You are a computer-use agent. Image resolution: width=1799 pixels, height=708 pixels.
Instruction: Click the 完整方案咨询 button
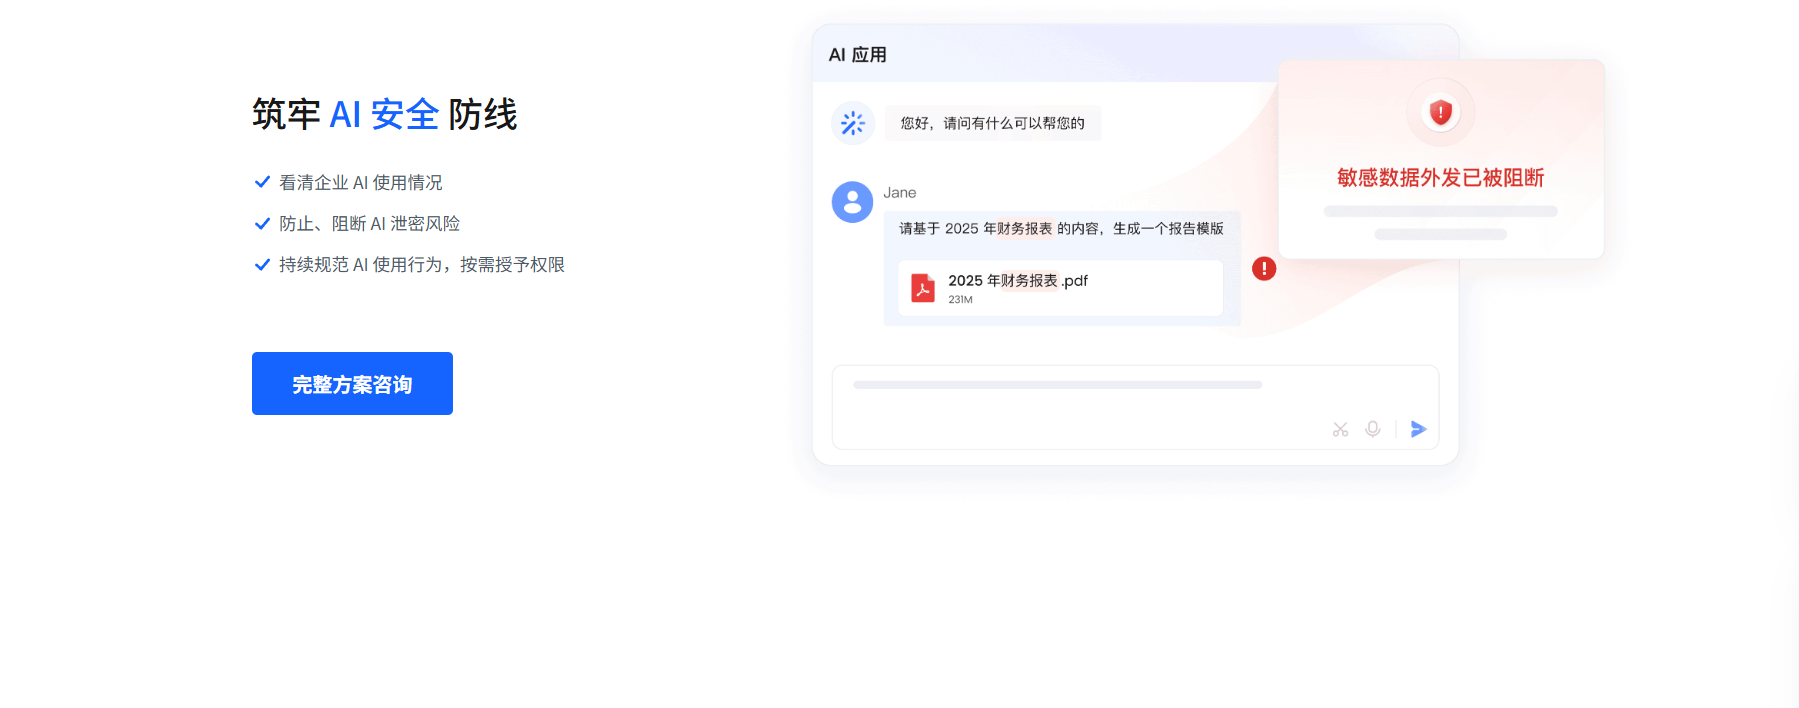point(352,383)
